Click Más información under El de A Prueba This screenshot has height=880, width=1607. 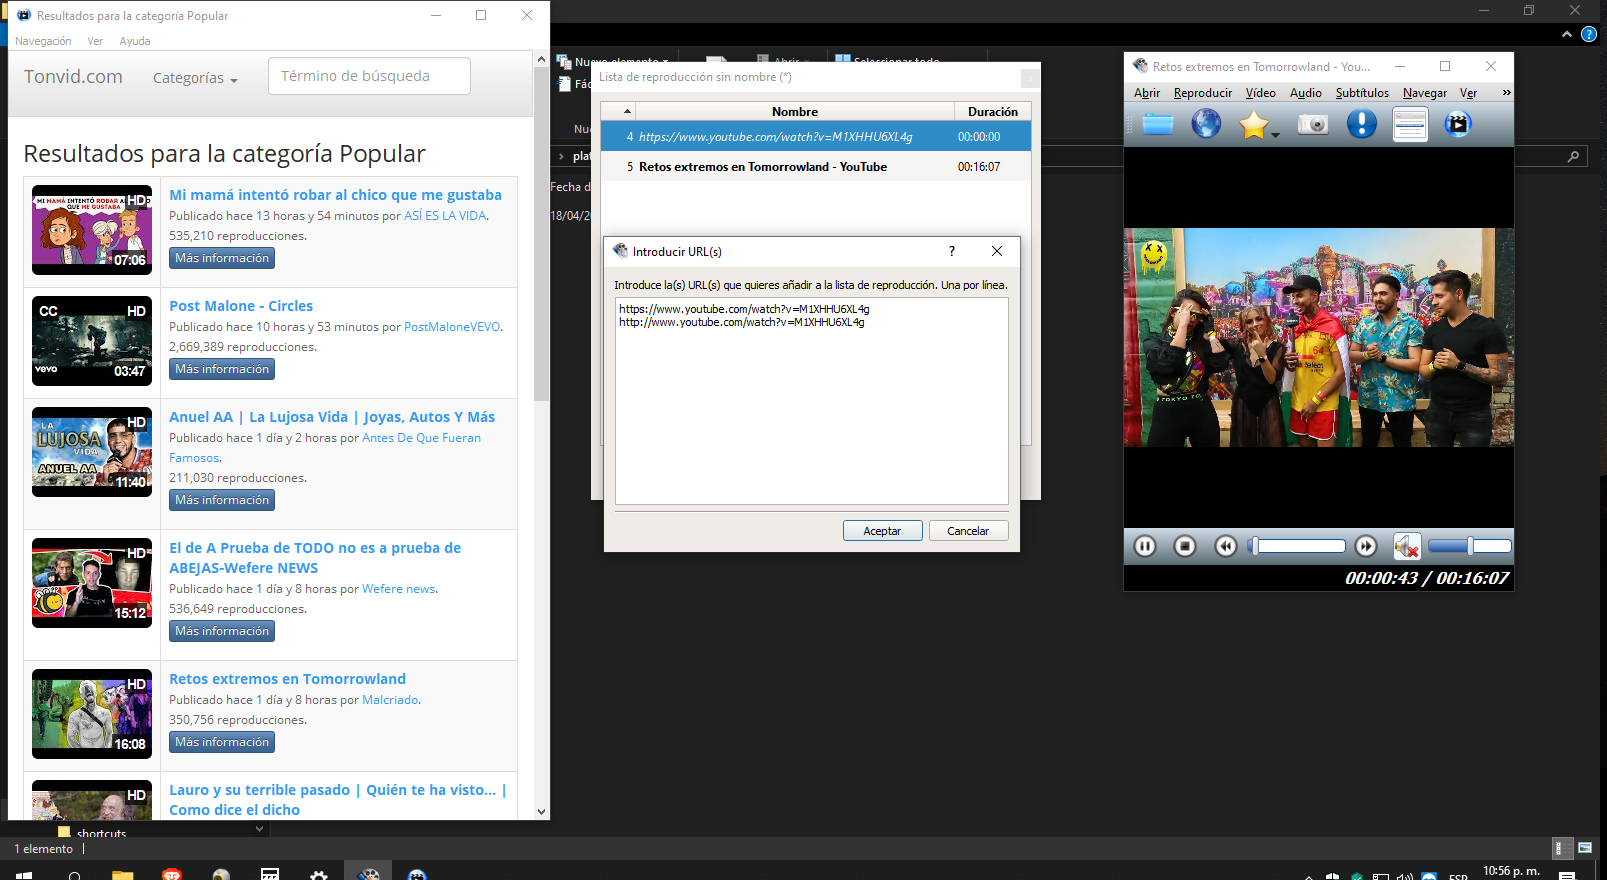pos(222,631)
